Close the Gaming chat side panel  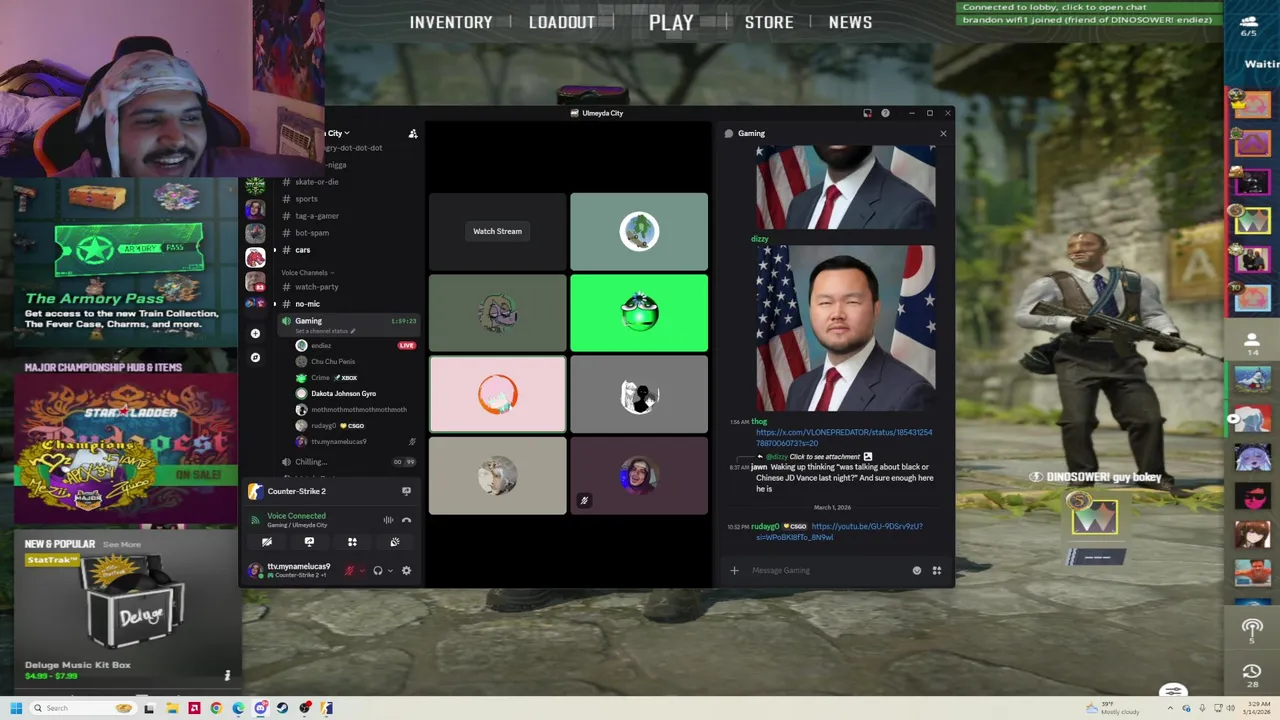tap(943, 133)
